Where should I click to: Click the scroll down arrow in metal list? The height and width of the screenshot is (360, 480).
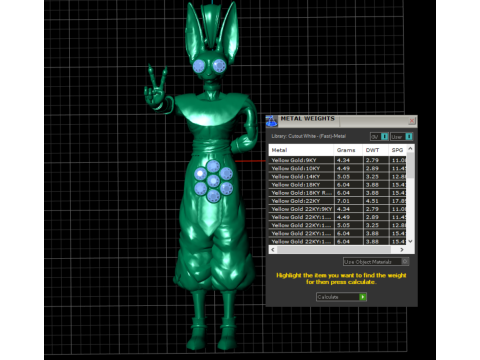tap(411, 241)
